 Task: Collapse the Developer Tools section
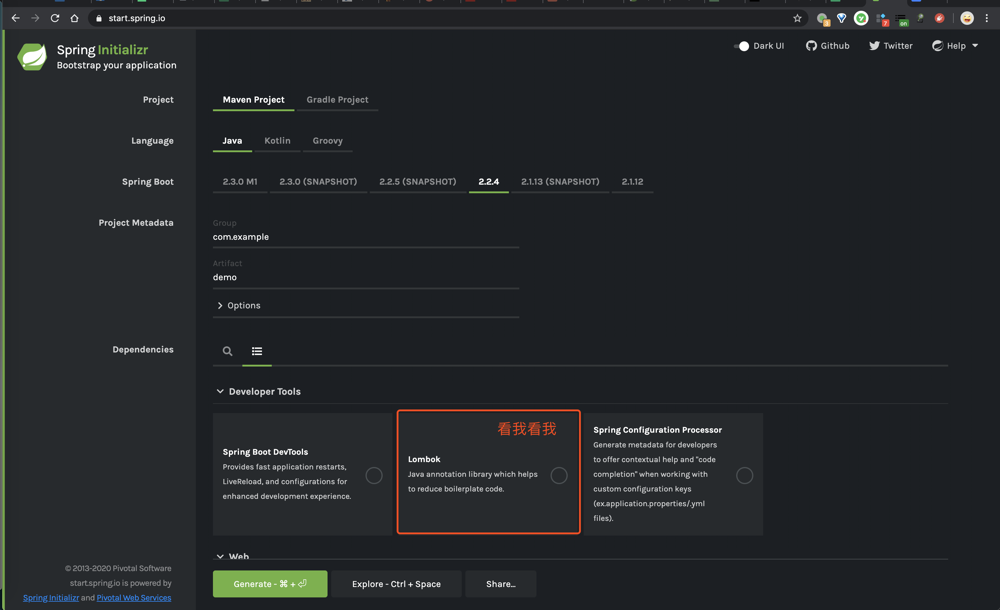pos(220,392)
